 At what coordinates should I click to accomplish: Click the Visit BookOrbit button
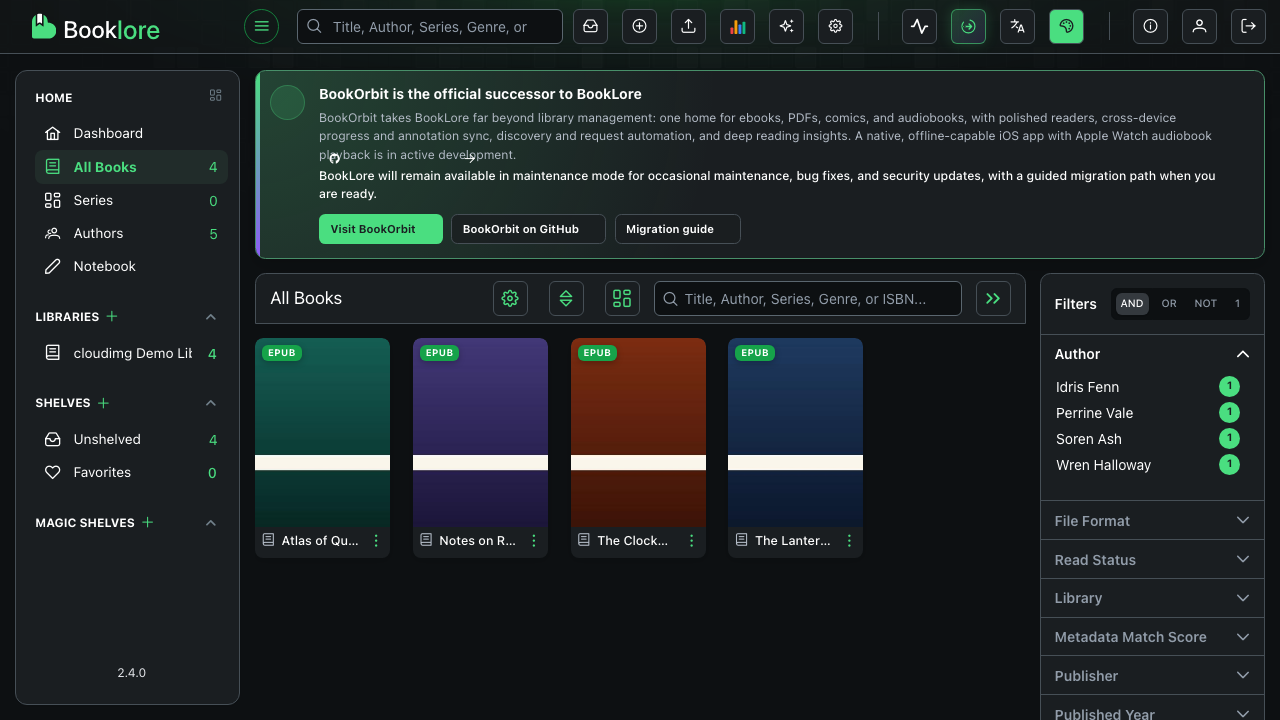[381, 229]
